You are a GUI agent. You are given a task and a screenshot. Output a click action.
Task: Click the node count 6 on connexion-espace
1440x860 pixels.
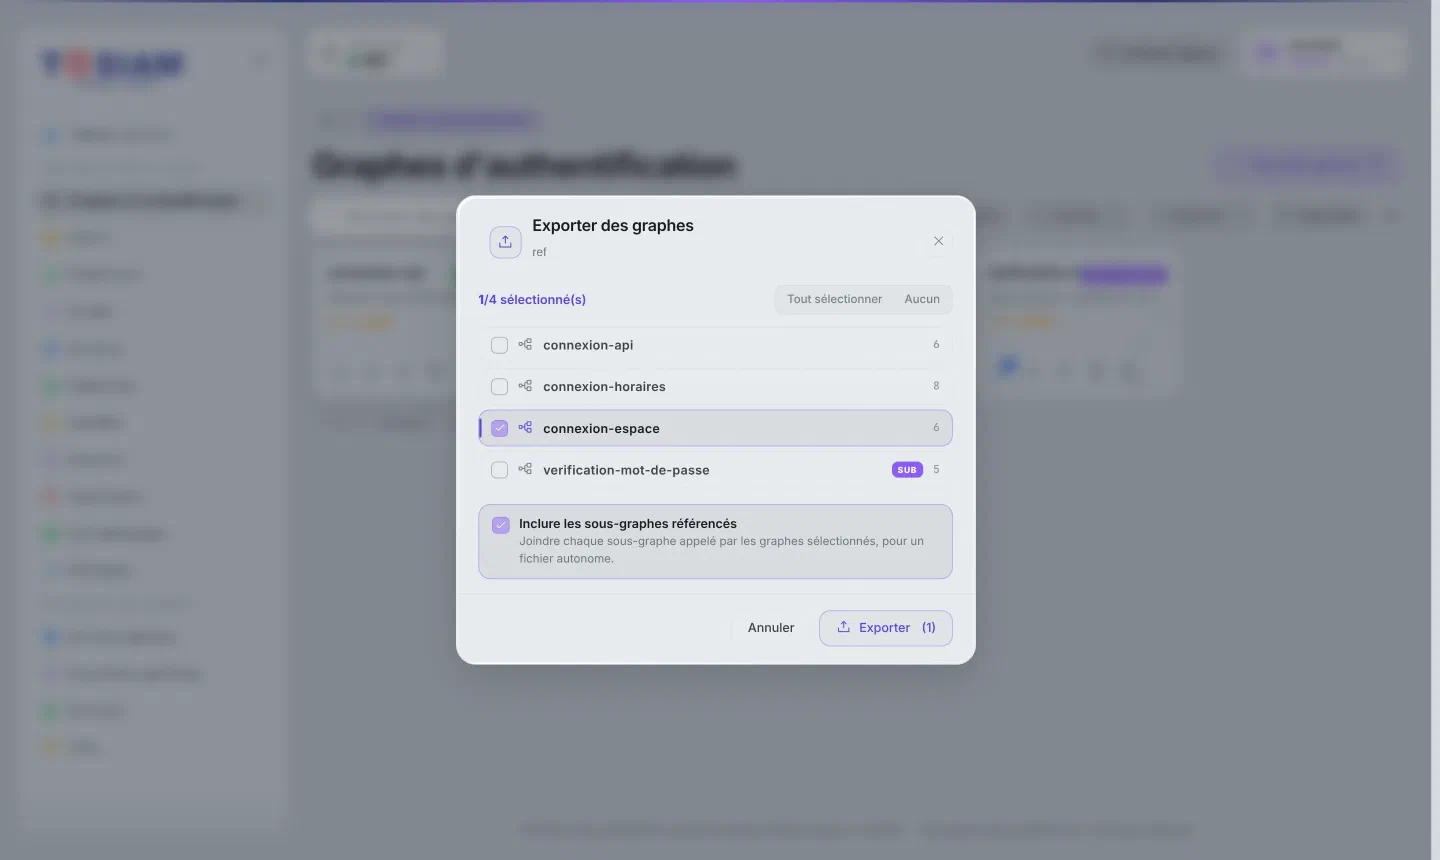[x=936, y=427]
